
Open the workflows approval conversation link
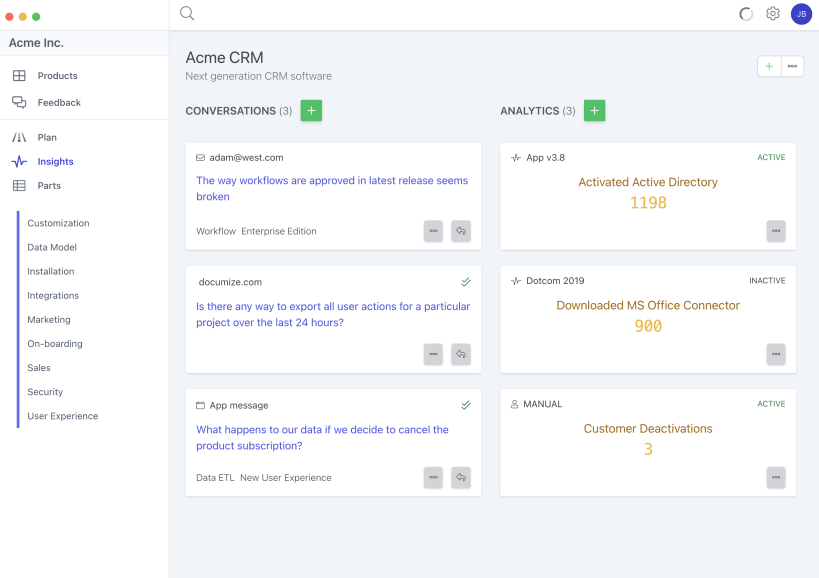tap(332, 189)
